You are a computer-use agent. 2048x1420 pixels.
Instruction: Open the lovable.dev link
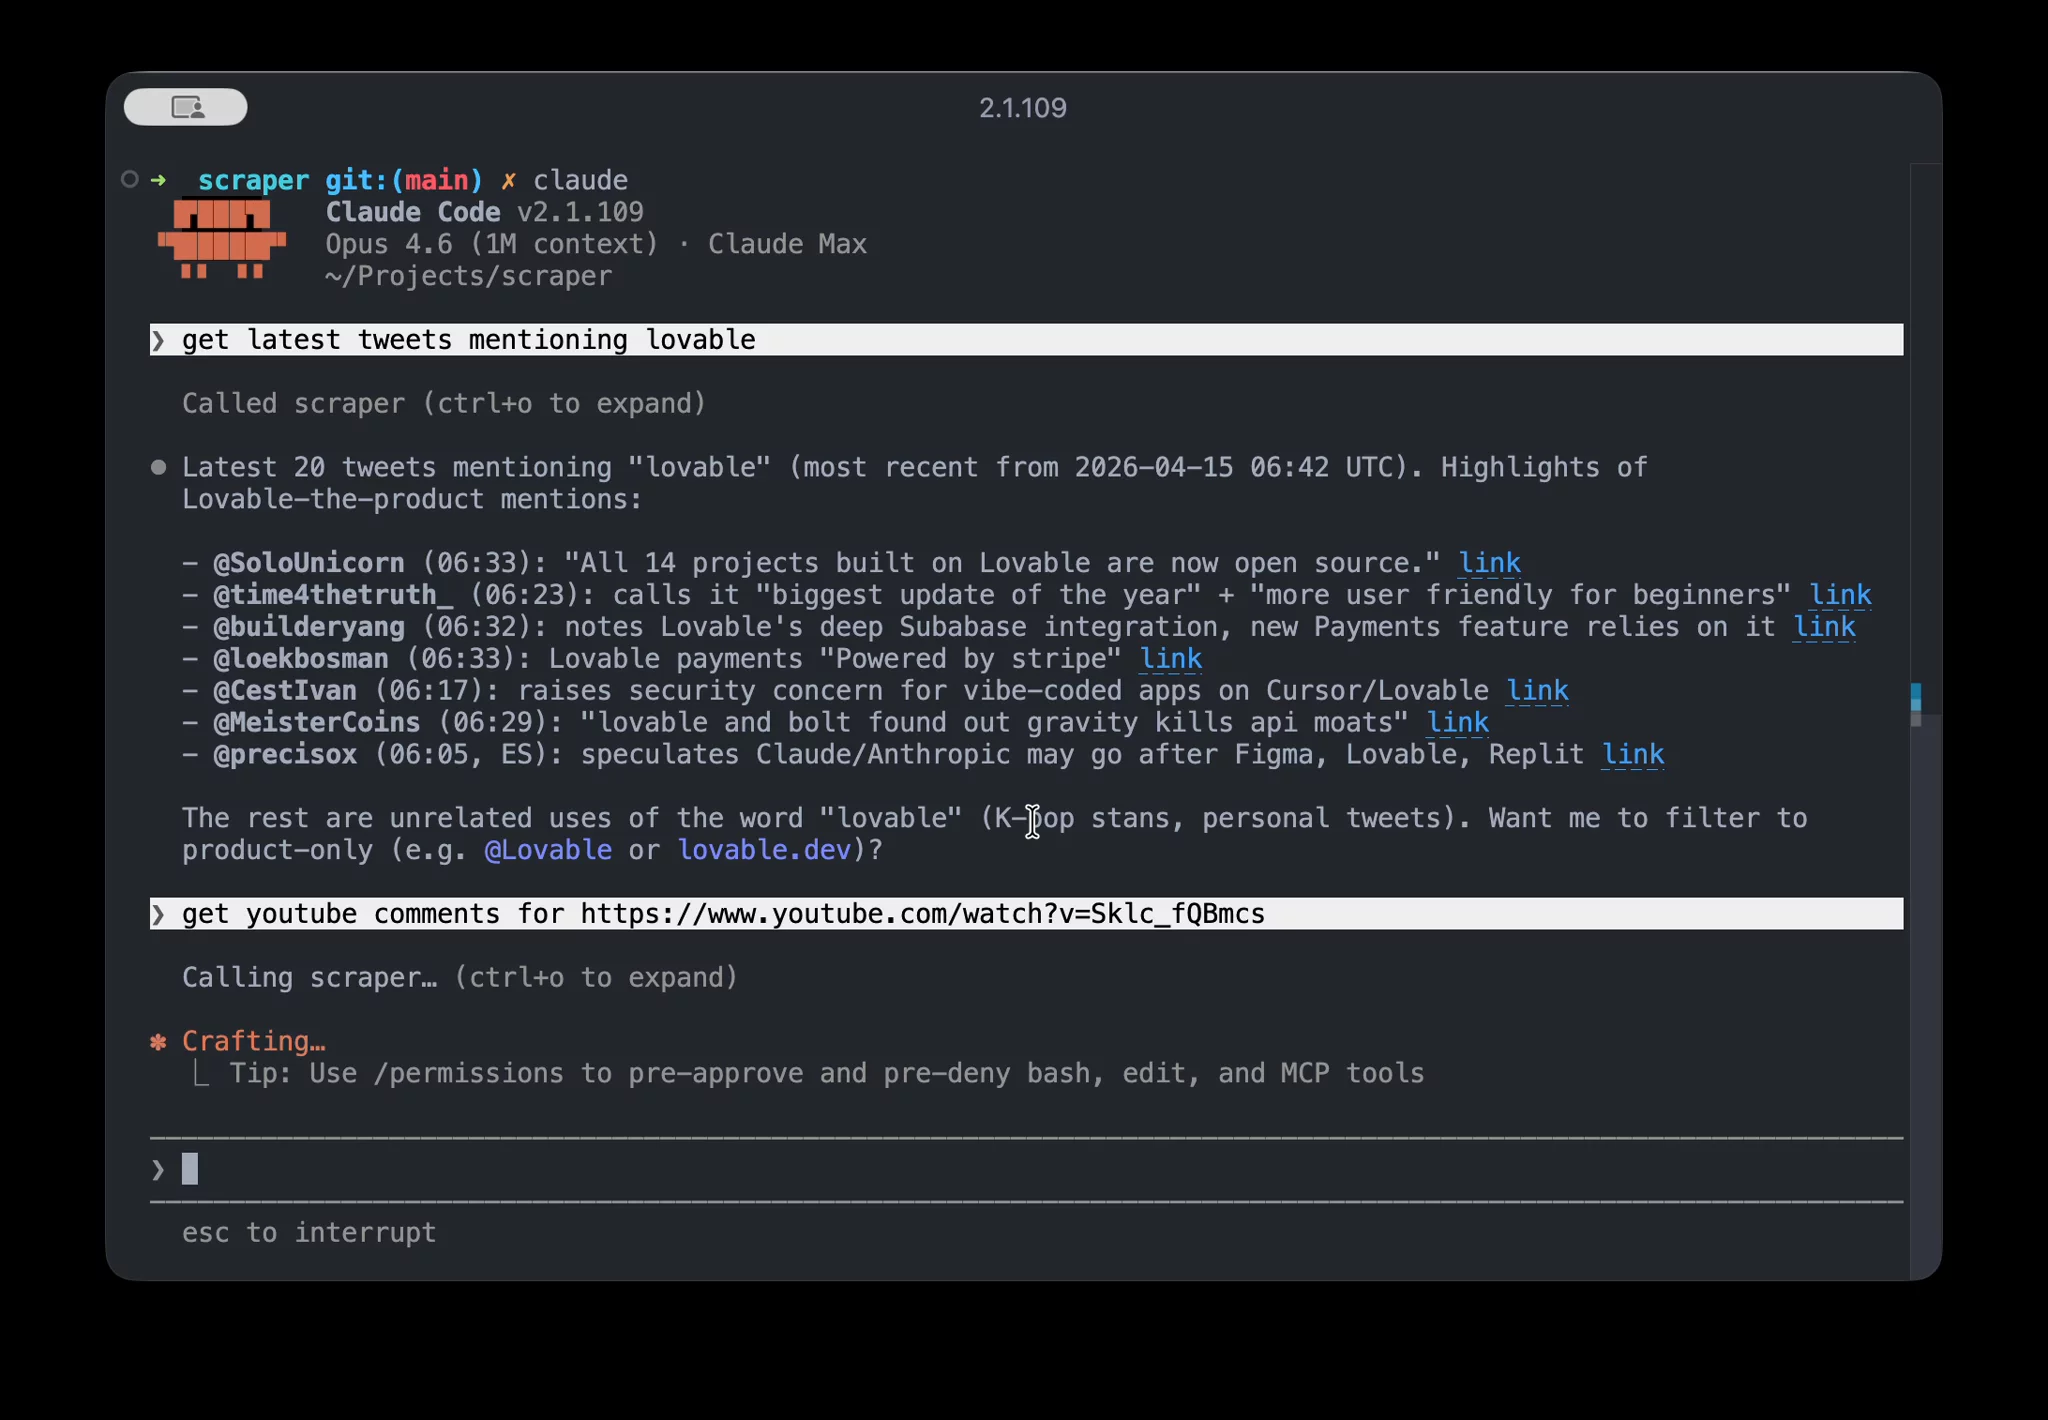(764, 850)
